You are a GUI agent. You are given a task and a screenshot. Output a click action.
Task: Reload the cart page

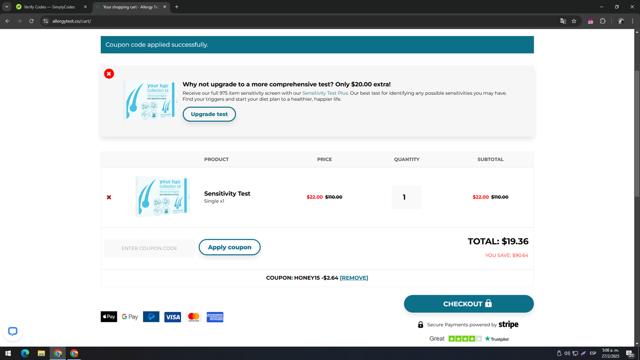(31, 21)
